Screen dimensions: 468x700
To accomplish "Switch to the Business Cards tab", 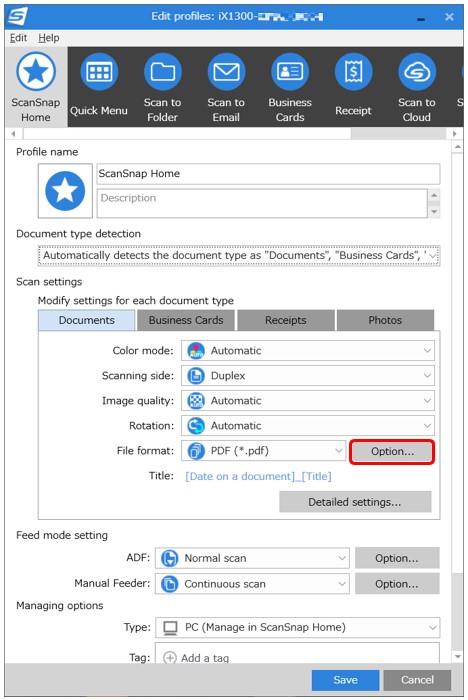I will (x=186, y=320).
